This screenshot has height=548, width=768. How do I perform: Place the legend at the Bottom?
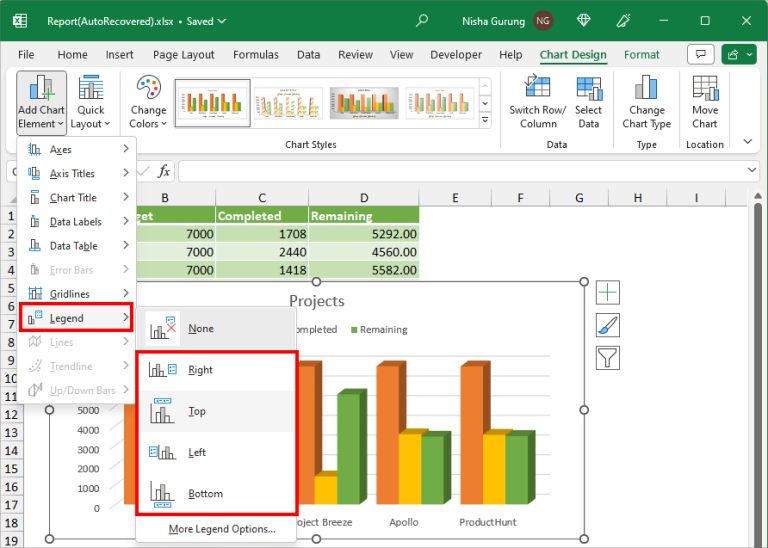click(216, 494)
